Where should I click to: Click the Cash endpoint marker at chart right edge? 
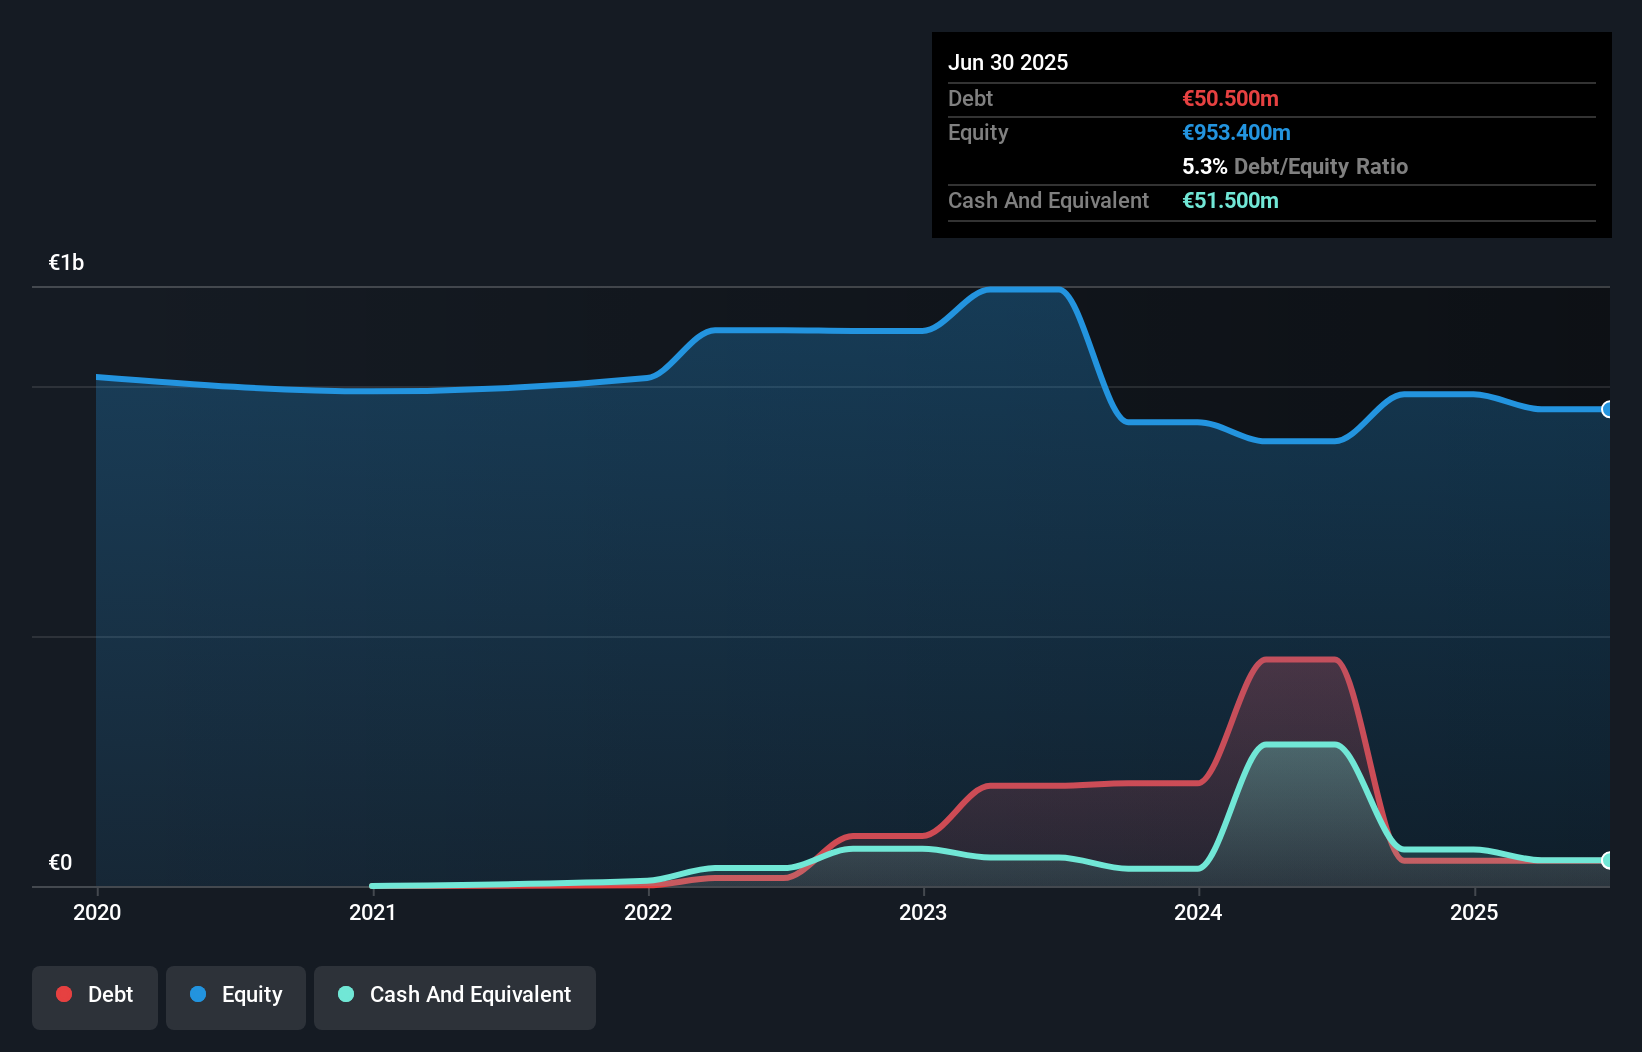pos(1608,860)
